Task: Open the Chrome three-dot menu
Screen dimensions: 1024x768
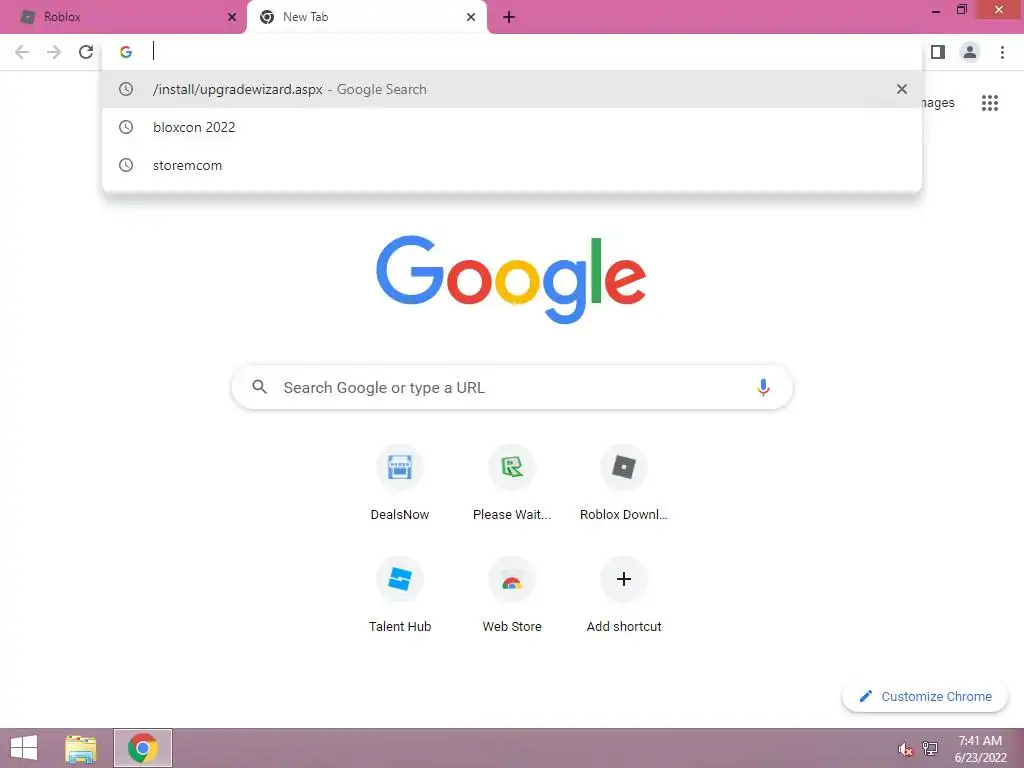Action: [1002, 52]
